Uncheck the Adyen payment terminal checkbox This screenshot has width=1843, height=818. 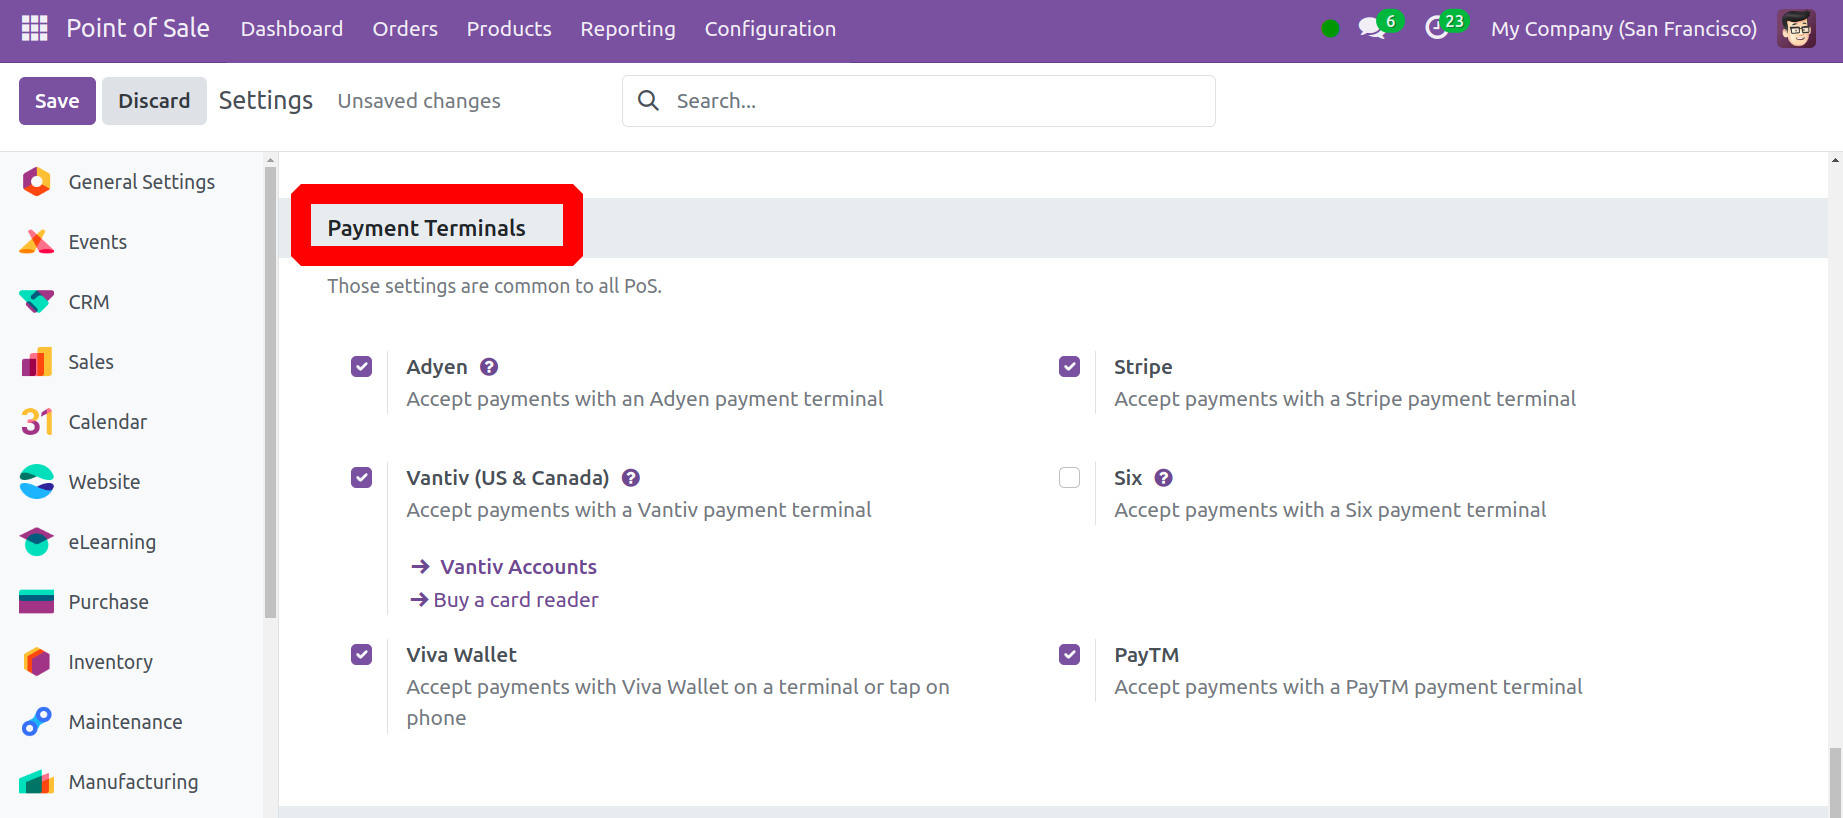point(362,367)
